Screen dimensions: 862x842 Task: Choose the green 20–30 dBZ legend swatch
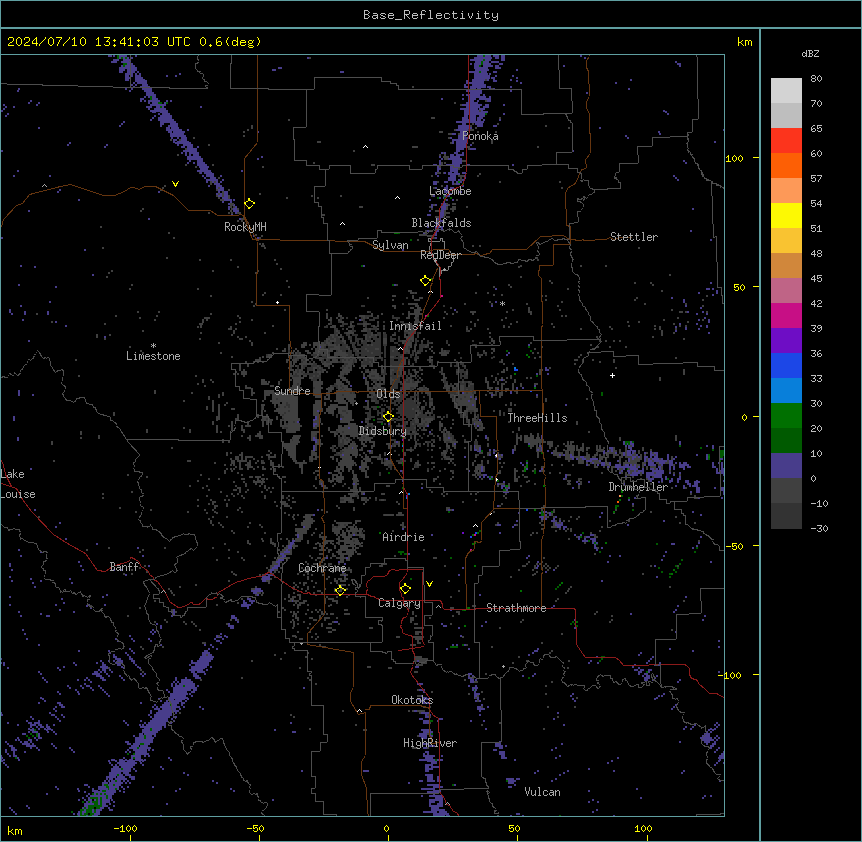click(786, 416)
